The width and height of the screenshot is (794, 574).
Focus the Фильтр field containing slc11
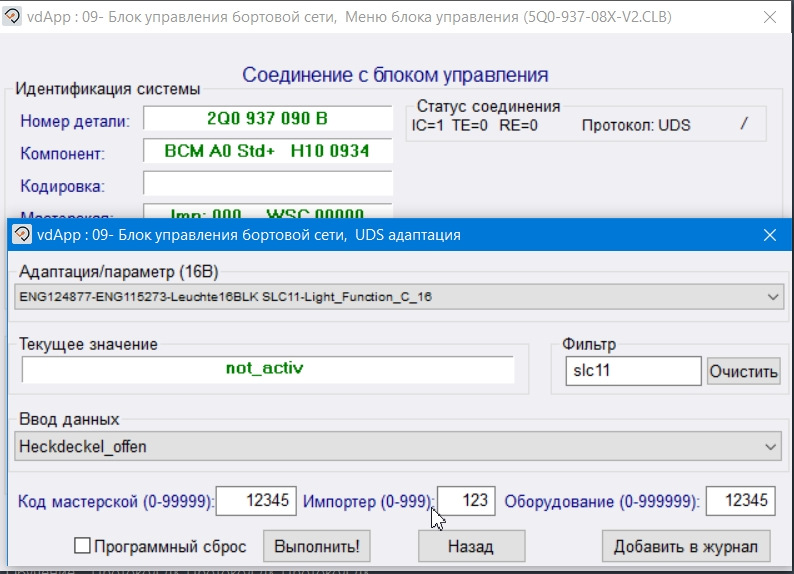coord(633,371)
